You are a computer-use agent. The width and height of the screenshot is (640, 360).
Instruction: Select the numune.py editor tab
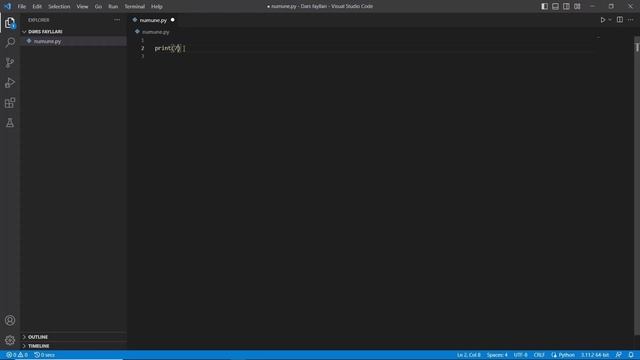[x=153, y=20]
